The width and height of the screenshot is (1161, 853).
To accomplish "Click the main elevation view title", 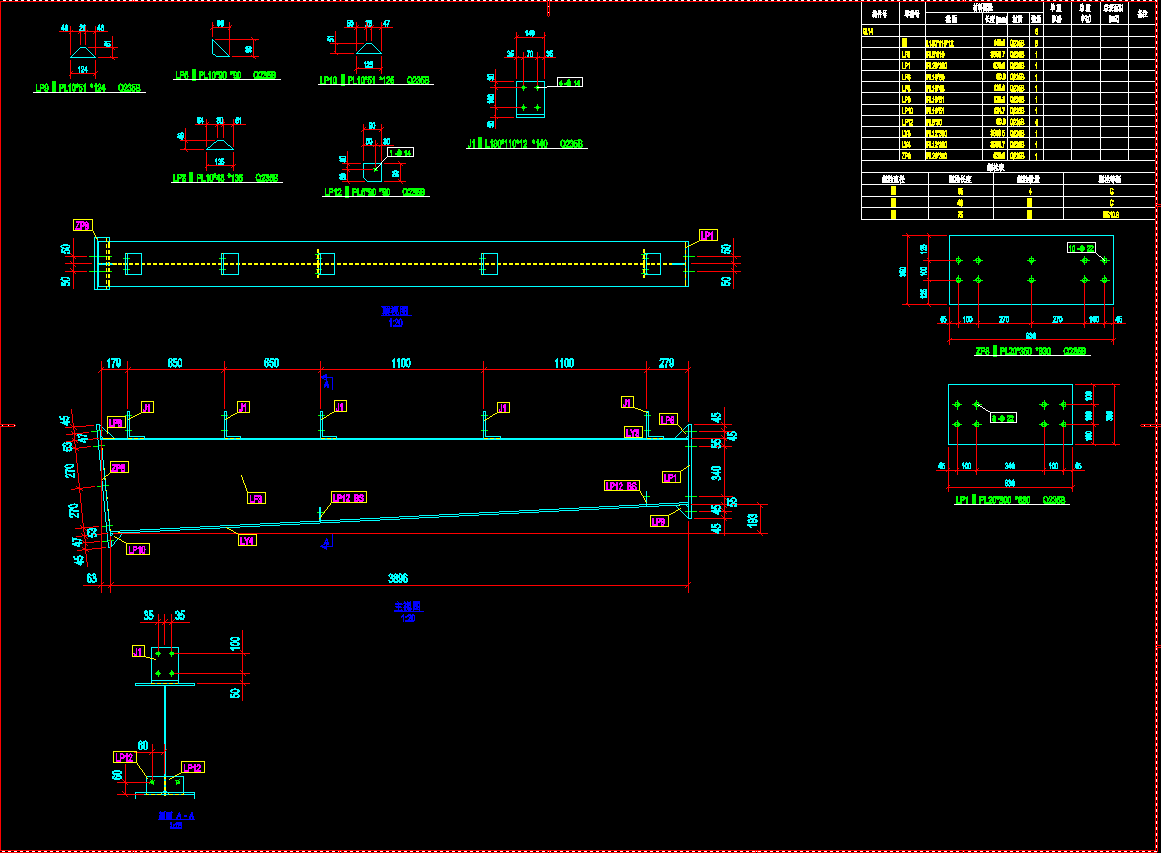I will click(408, 606).
